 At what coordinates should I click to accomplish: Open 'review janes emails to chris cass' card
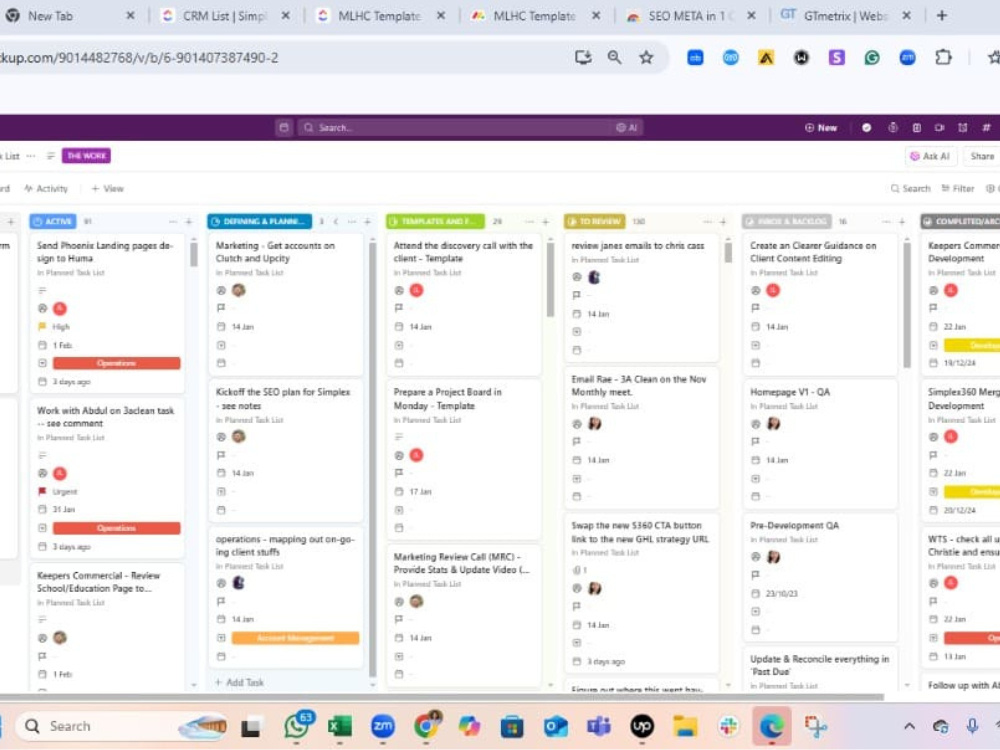pos(642,298)
